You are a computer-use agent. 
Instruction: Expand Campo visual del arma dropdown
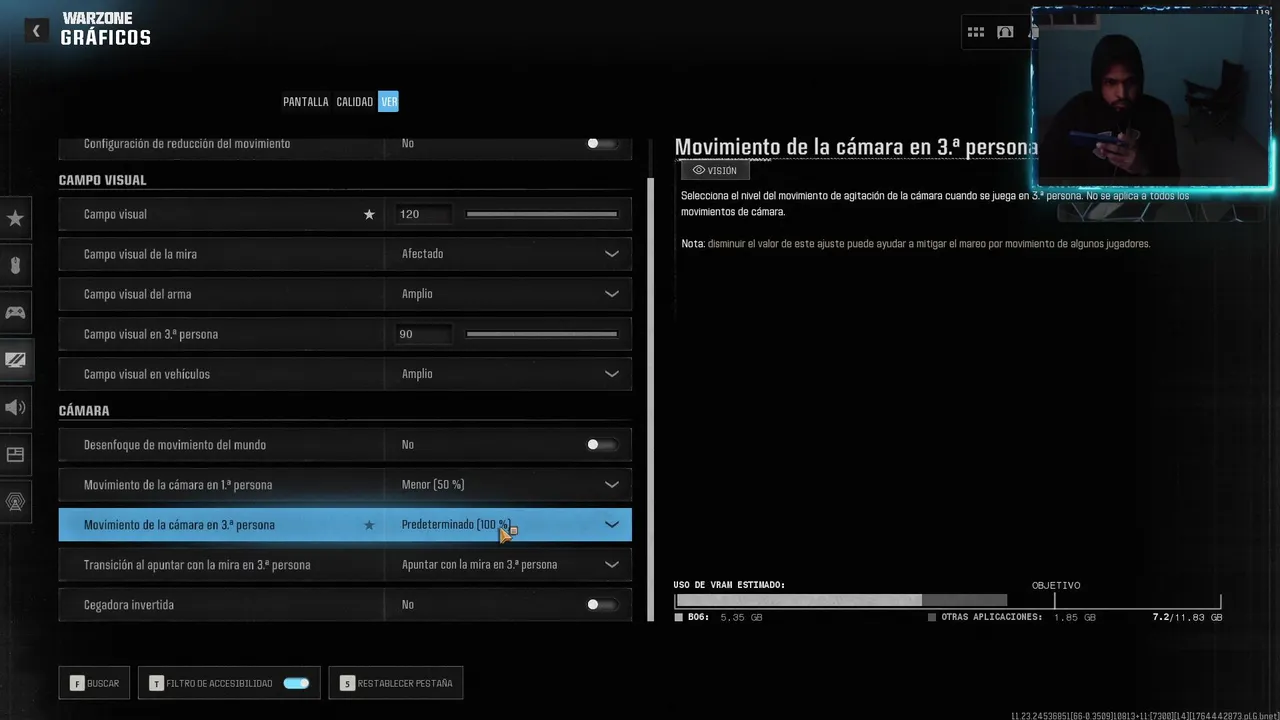tap(612, 294)
